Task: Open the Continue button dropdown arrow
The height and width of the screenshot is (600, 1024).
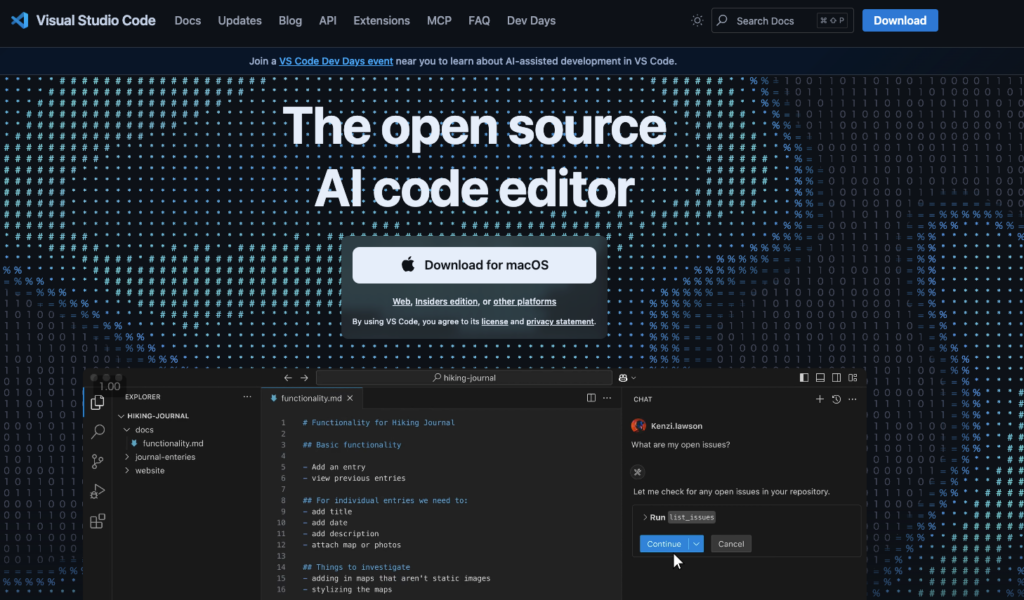Action: pos(696,544)
